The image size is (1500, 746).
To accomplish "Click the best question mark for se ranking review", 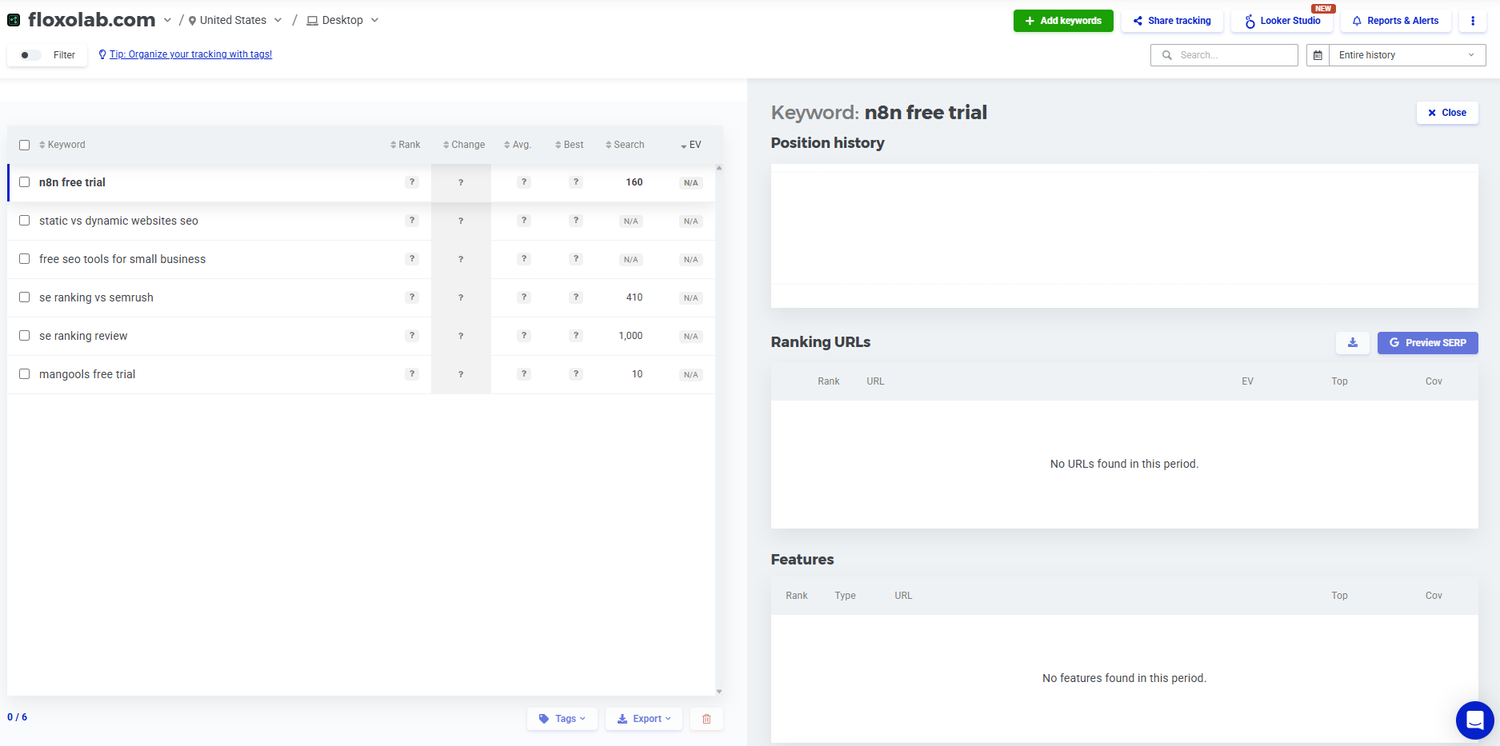I will [576, 336].
